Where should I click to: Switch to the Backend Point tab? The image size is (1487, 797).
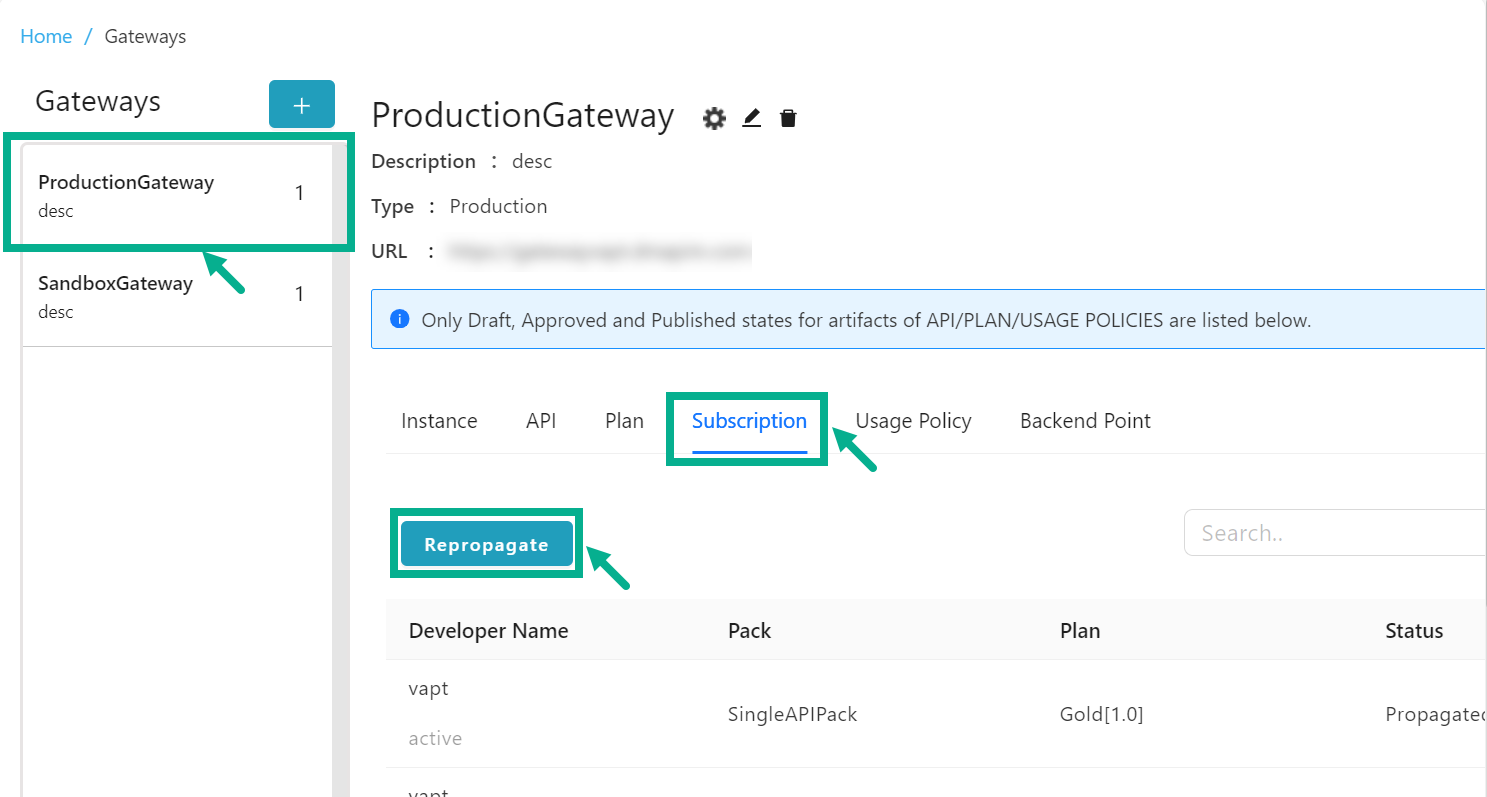pyautogui.click(x=1085, y=420)
